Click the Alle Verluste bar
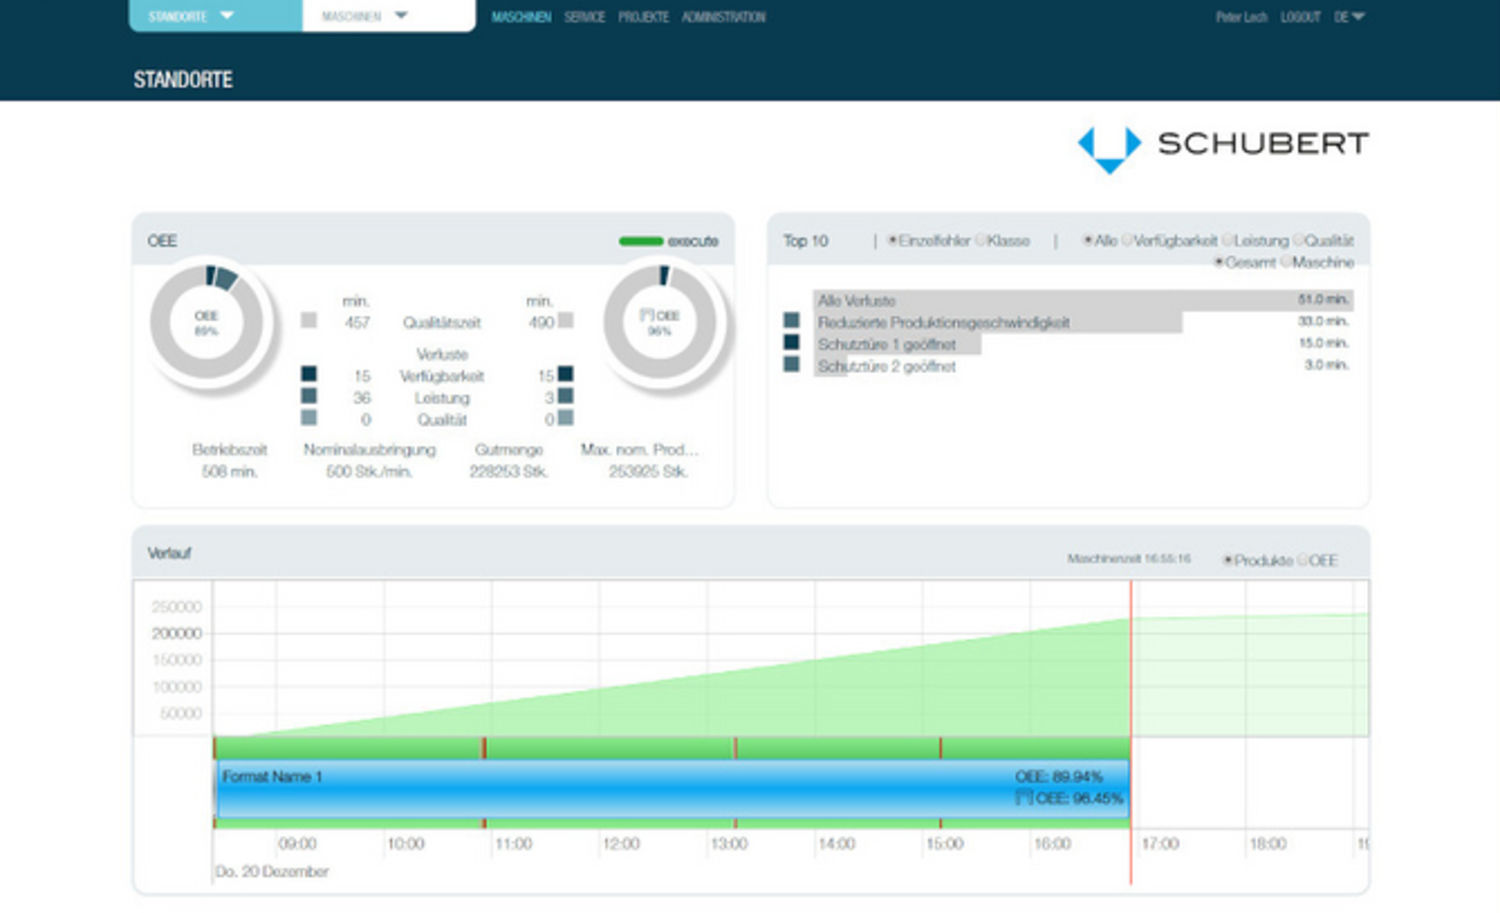The width and height of the screenshot is (1500, 913). click(x=1083, y=300)
